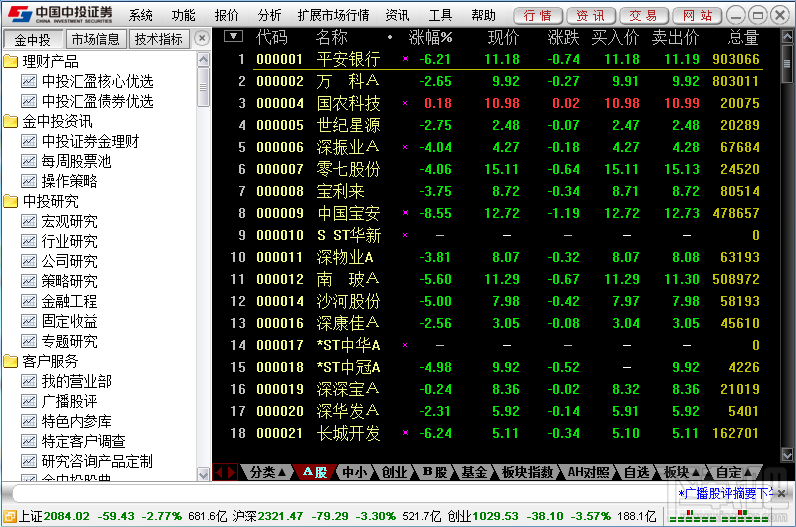796x527 pixels.
Task: Open 行业研究 chart icon
Action: coord(29,241)
